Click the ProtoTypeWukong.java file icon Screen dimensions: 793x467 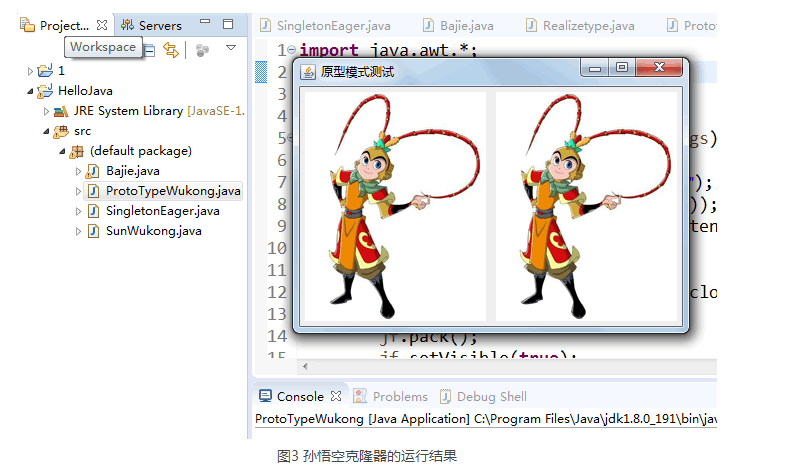coord(93,191)
